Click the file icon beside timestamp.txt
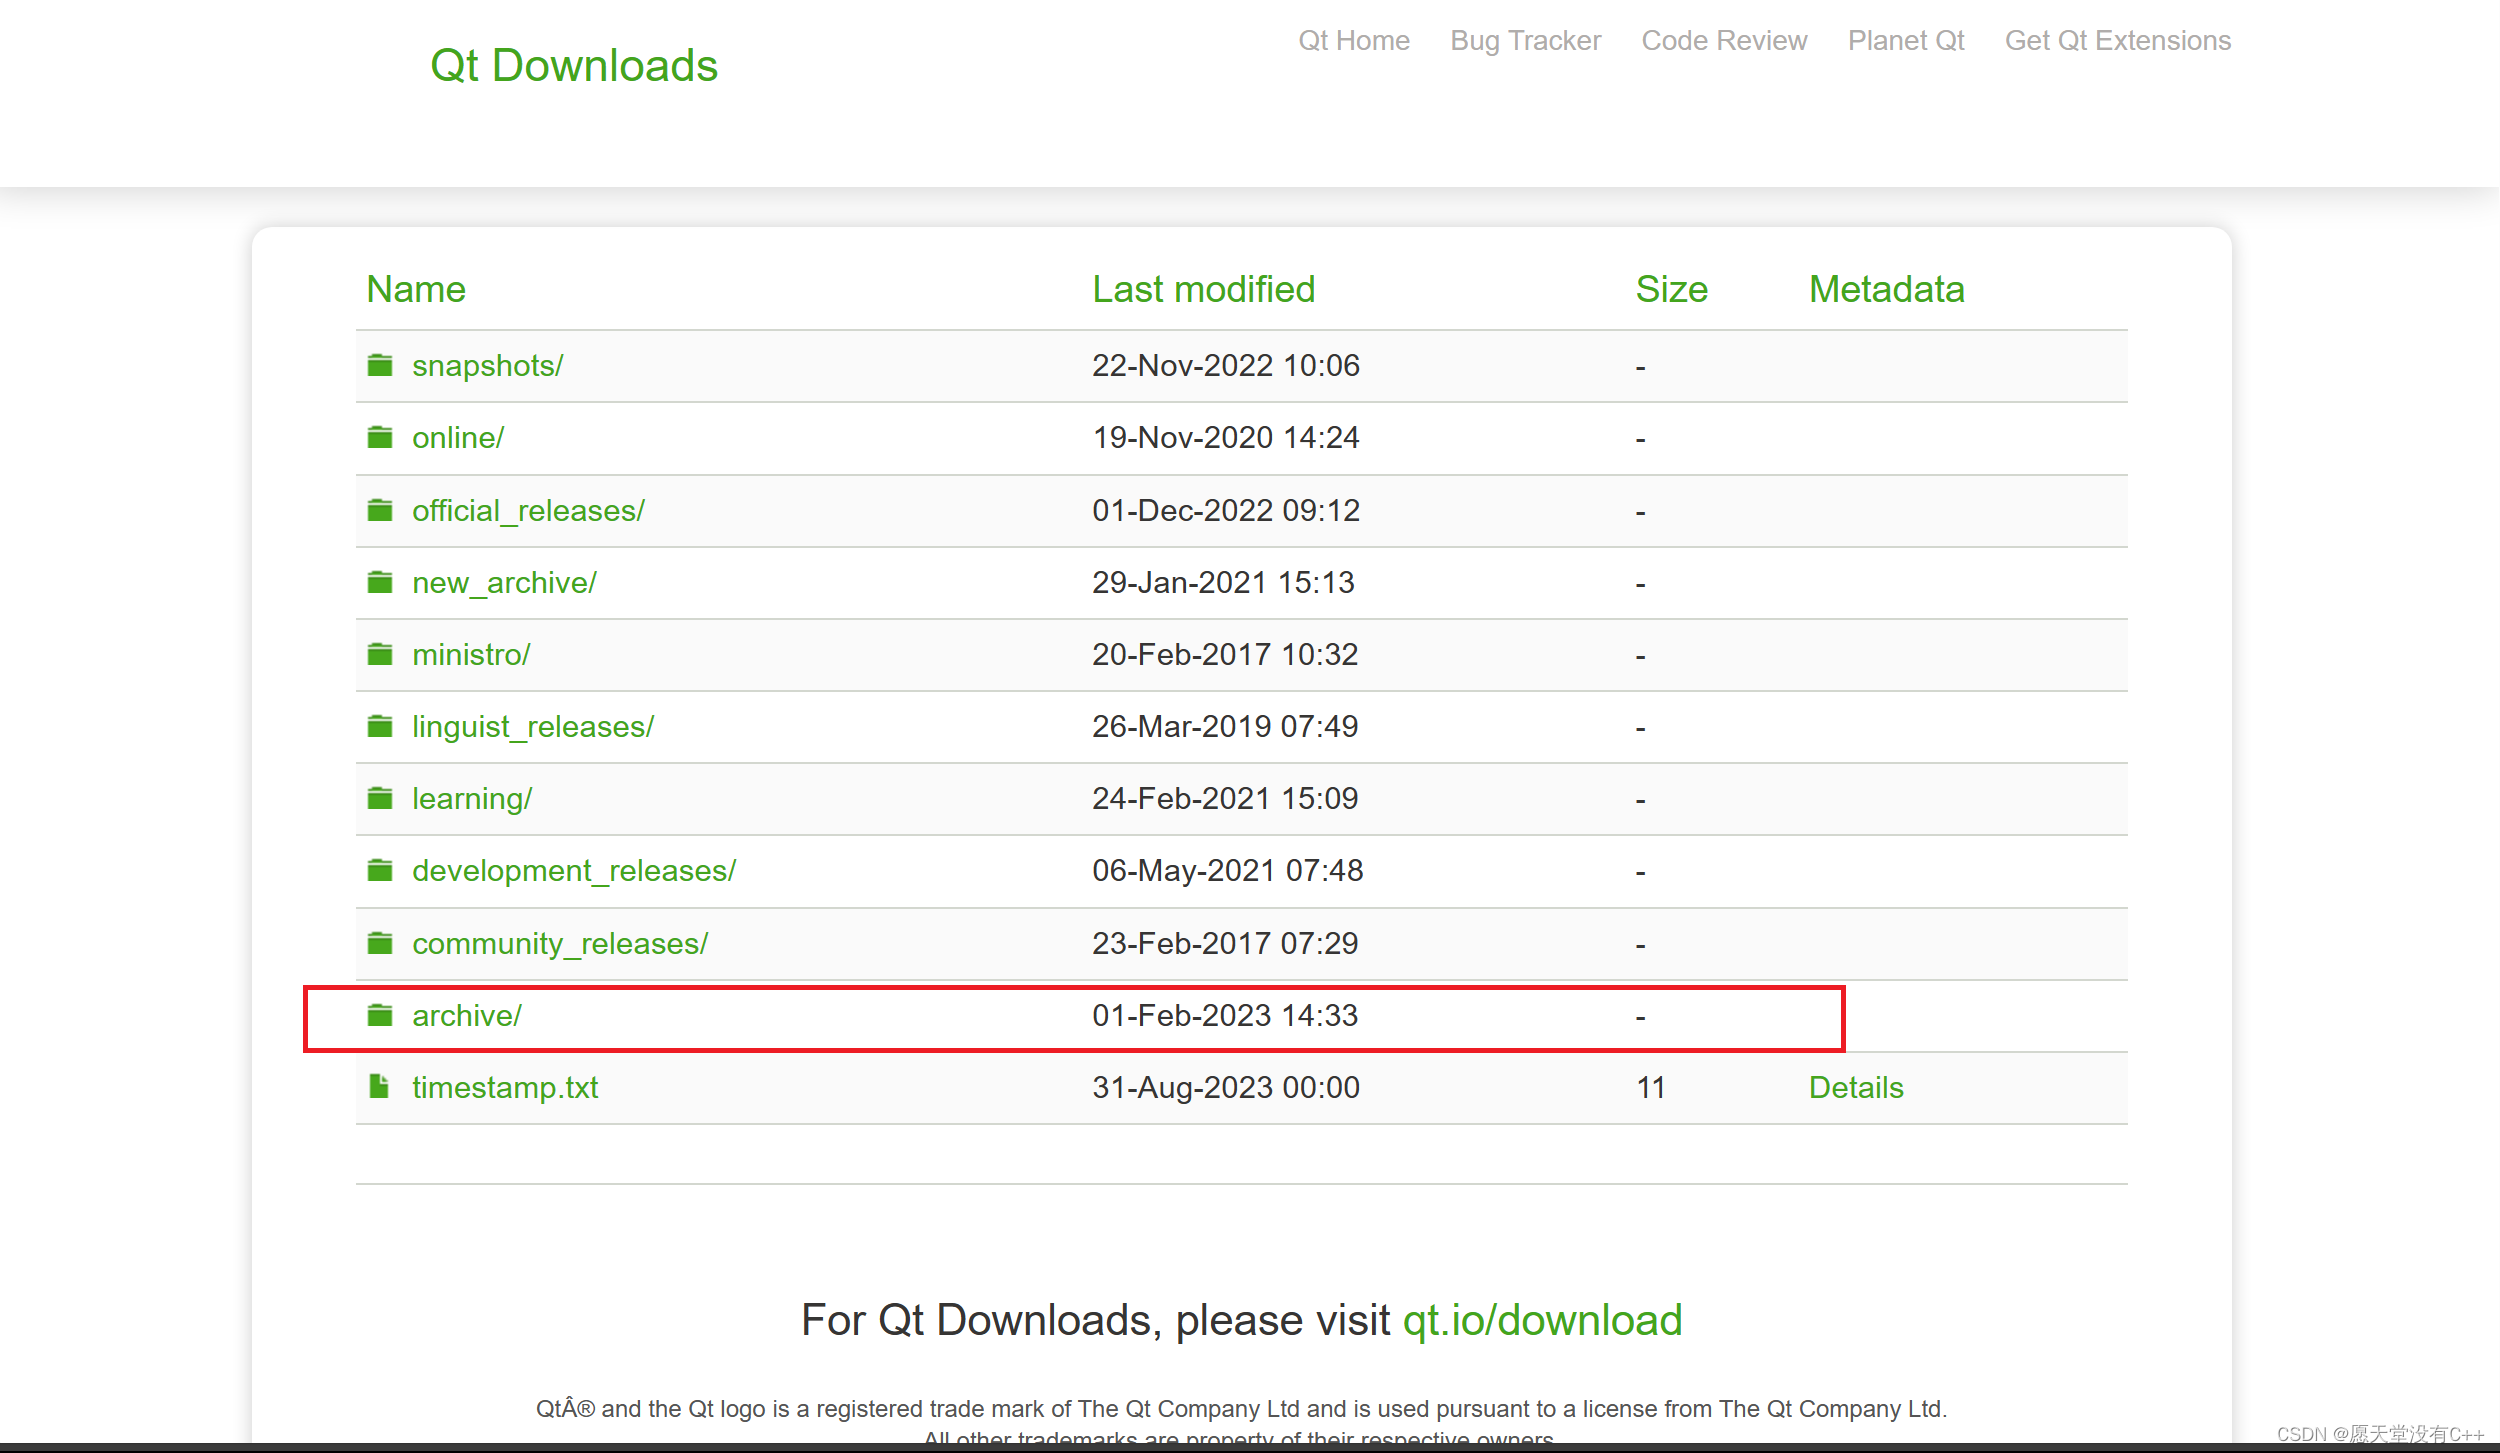Image resolution: width=2500 pixels, height=1453 pixels. [379, 1087]
